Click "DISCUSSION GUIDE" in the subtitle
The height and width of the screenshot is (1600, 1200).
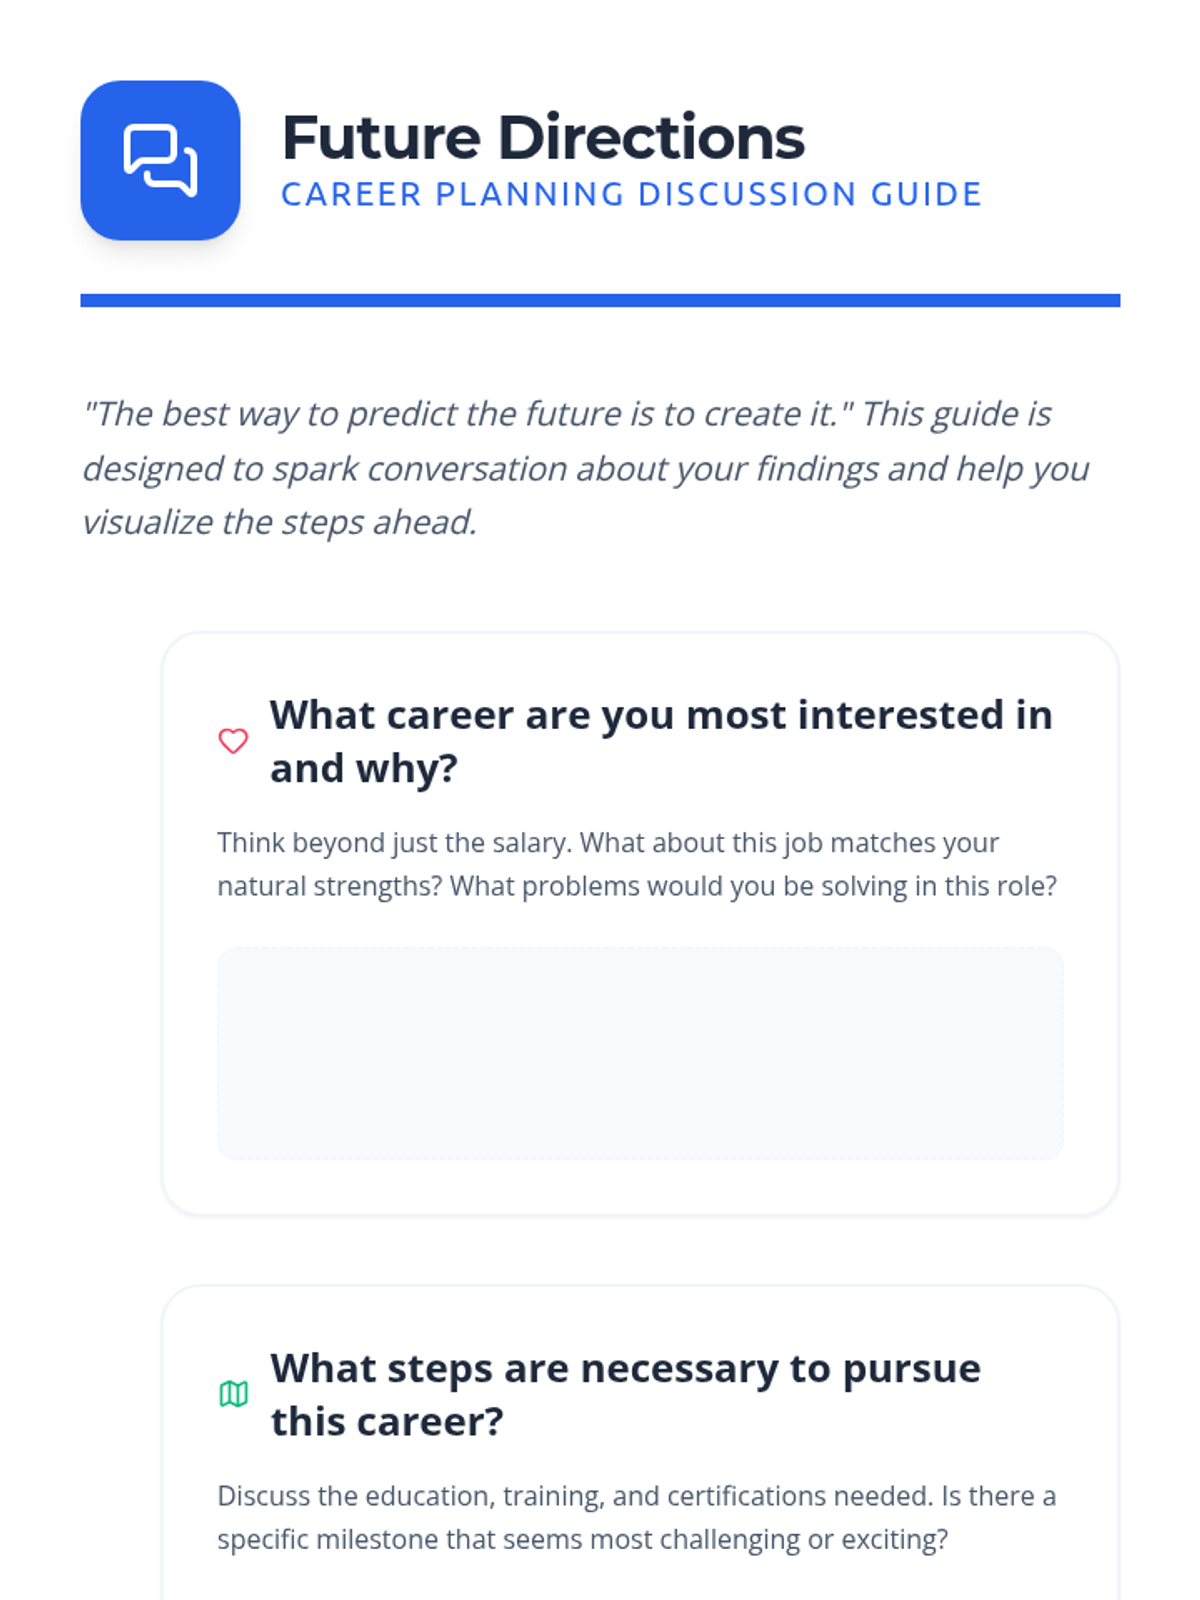[x=810, y=194]
